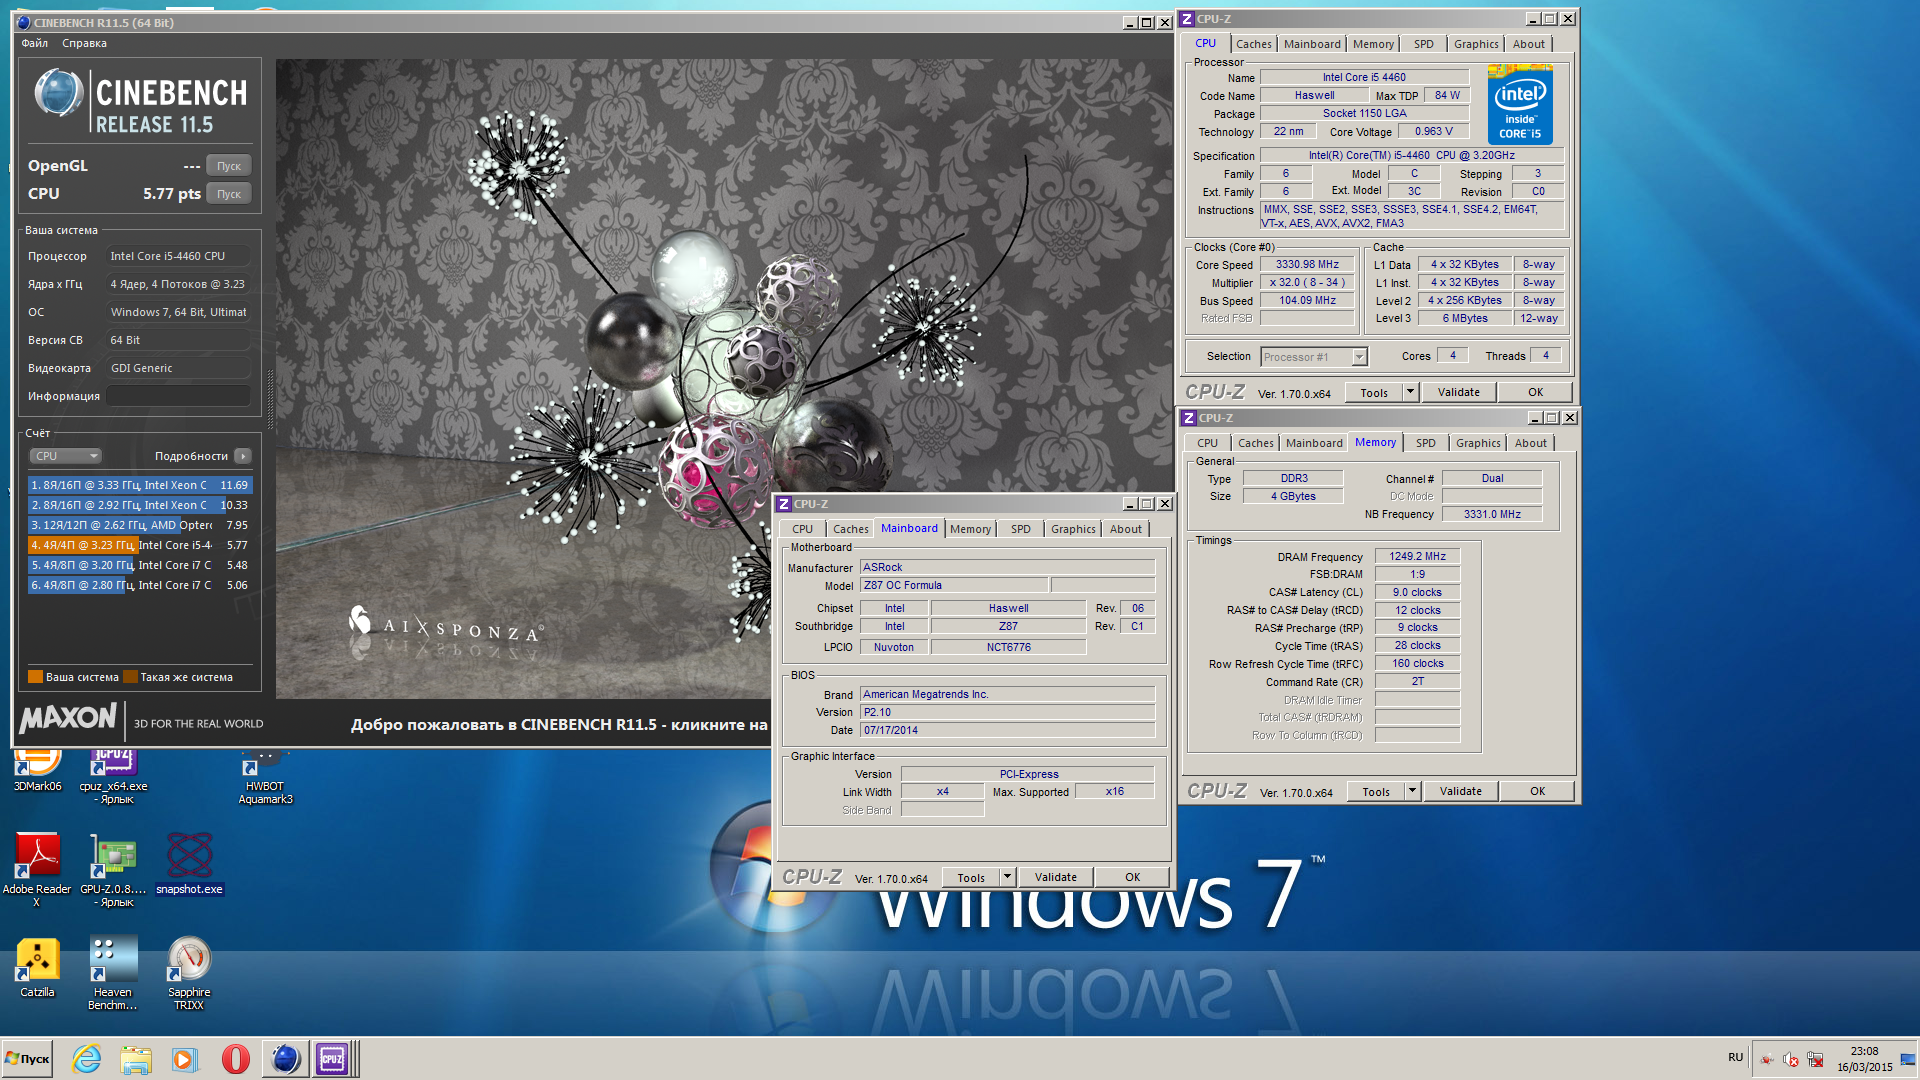
Task: Open the Tools dropdown arrow in the Mainboard window
Action: click(1007, 877)
